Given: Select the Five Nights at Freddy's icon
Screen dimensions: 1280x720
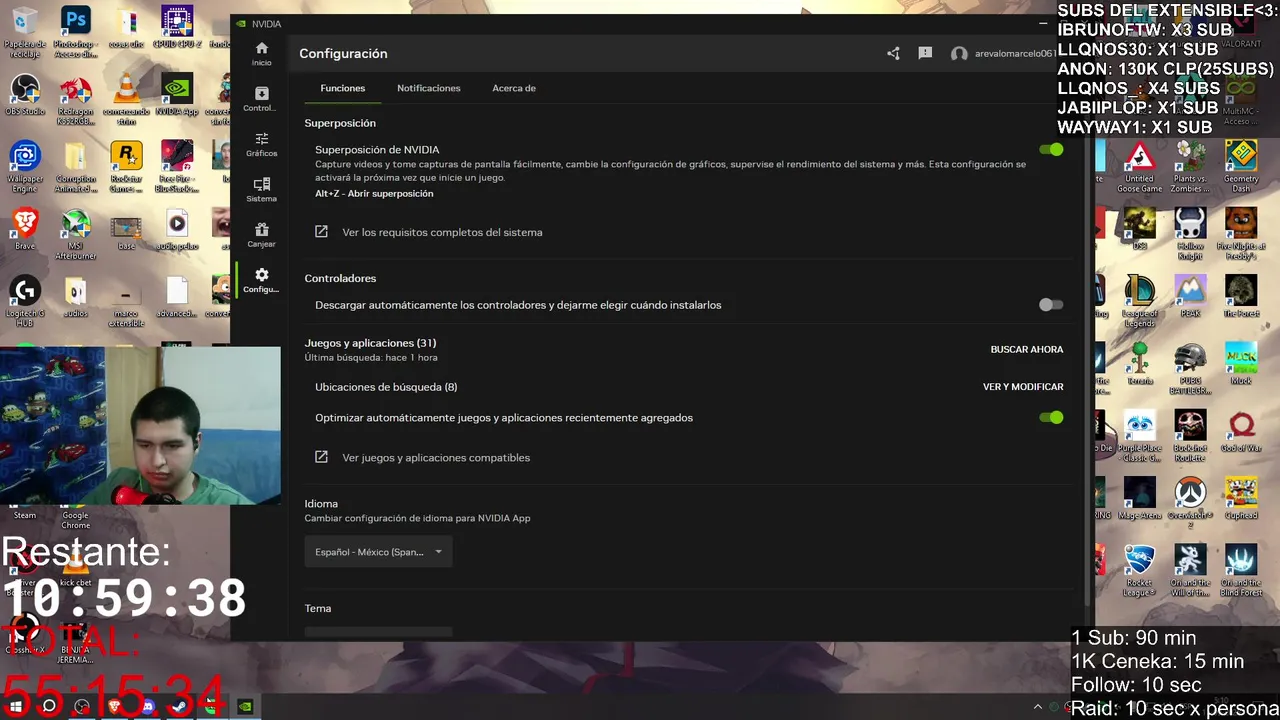Looking at the screenshot, I should tap(1241, 234).
